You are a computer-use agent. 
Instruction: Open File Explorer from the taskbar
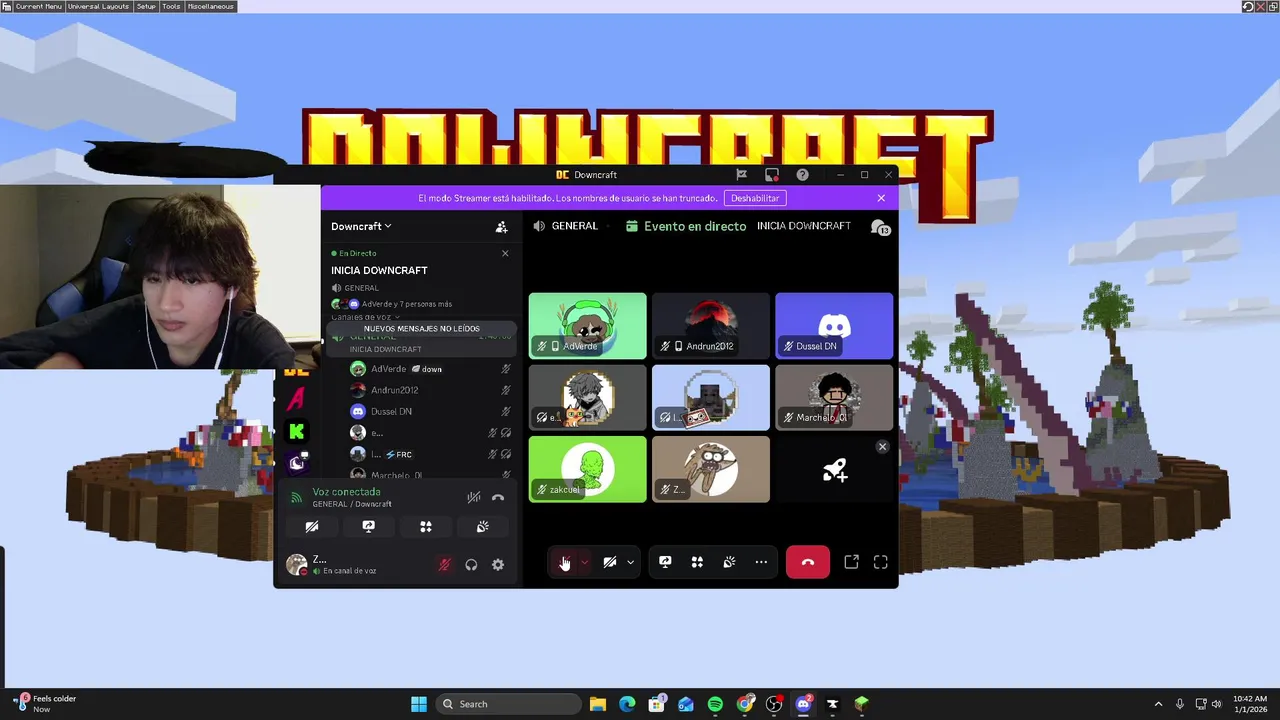point(598,704)
